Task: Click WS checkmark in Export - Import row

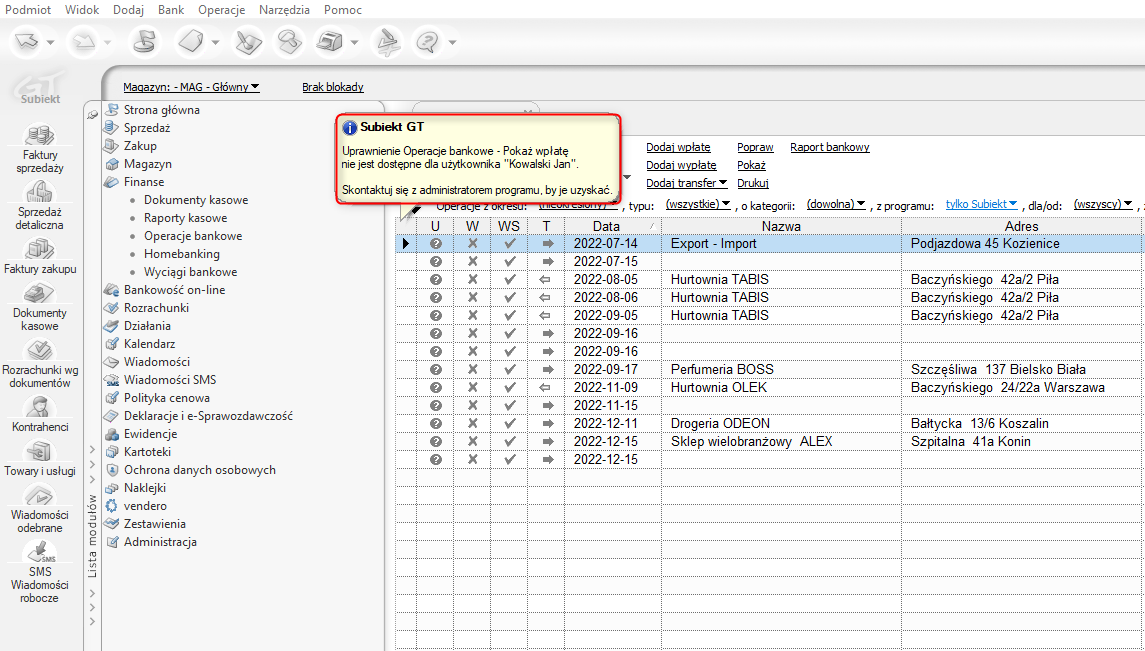Action: 509,244
